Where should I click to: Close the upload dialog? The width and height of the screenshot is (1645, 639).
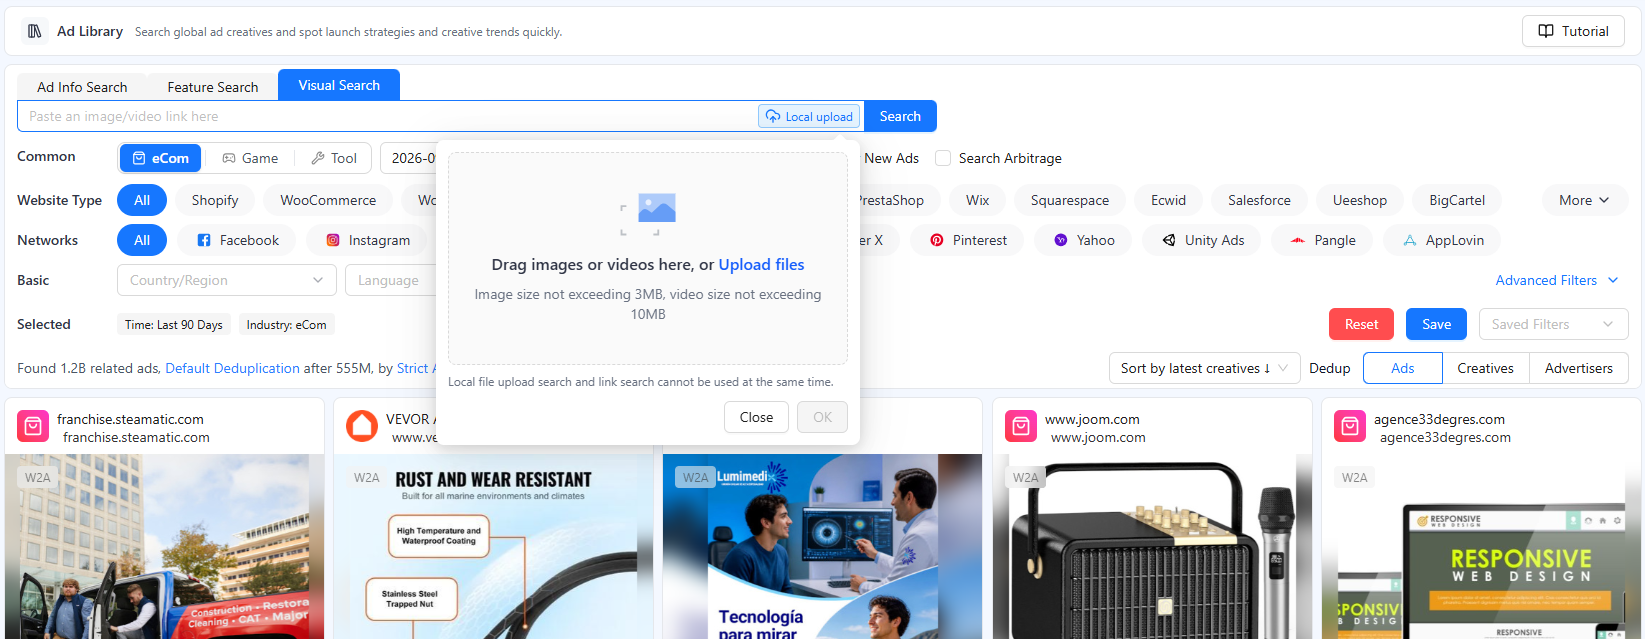[756, 417]
